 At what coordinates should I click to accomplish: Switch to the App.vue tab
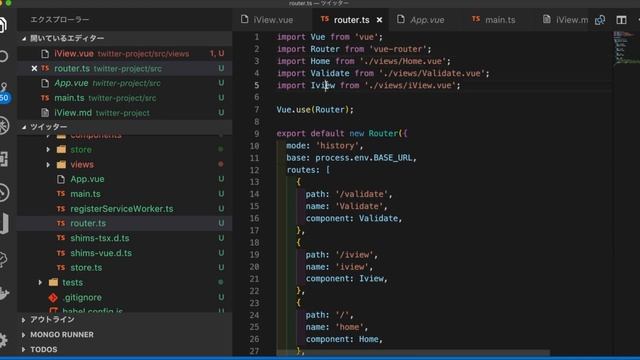[x=427, y=20]
